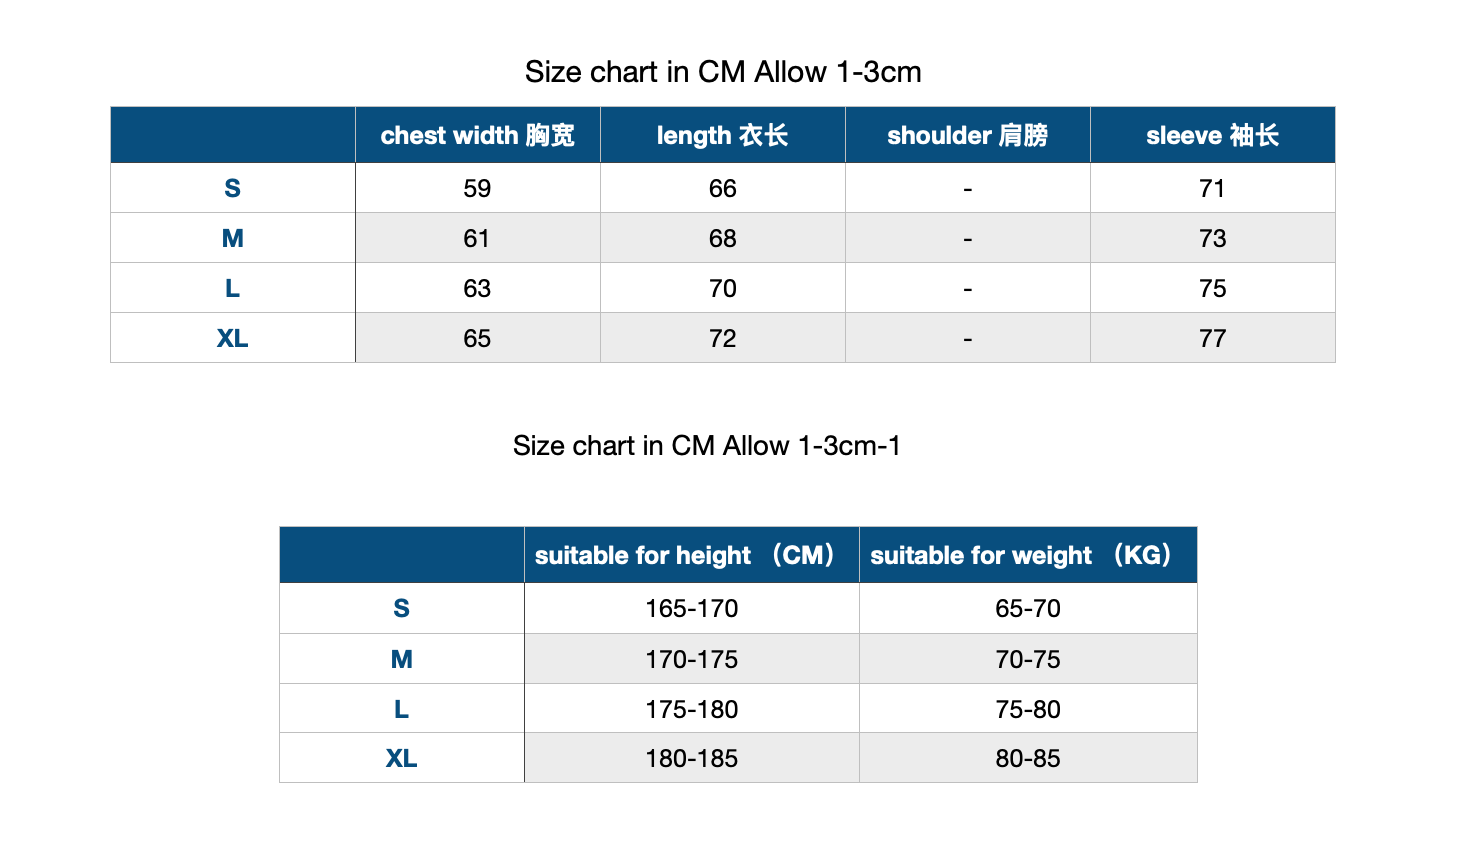This screenshot has height=850, width=1462.
Task: Select the sleeve header cell
Action: point(1213,135)
